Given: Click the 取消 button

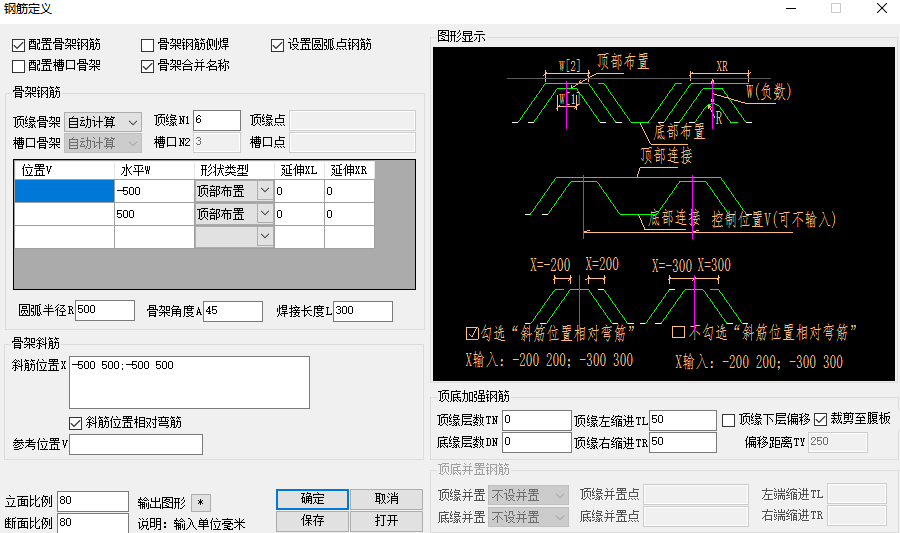Looking at the screenshot, I should click(386, 499).
